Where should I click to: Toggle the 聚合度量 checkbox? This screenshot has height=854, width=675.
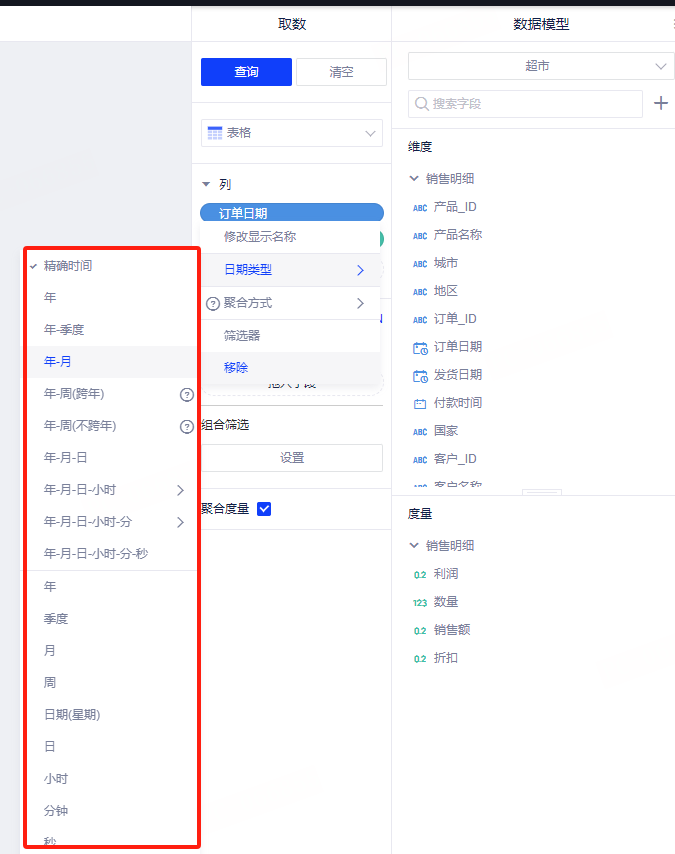tap(264, 509)
